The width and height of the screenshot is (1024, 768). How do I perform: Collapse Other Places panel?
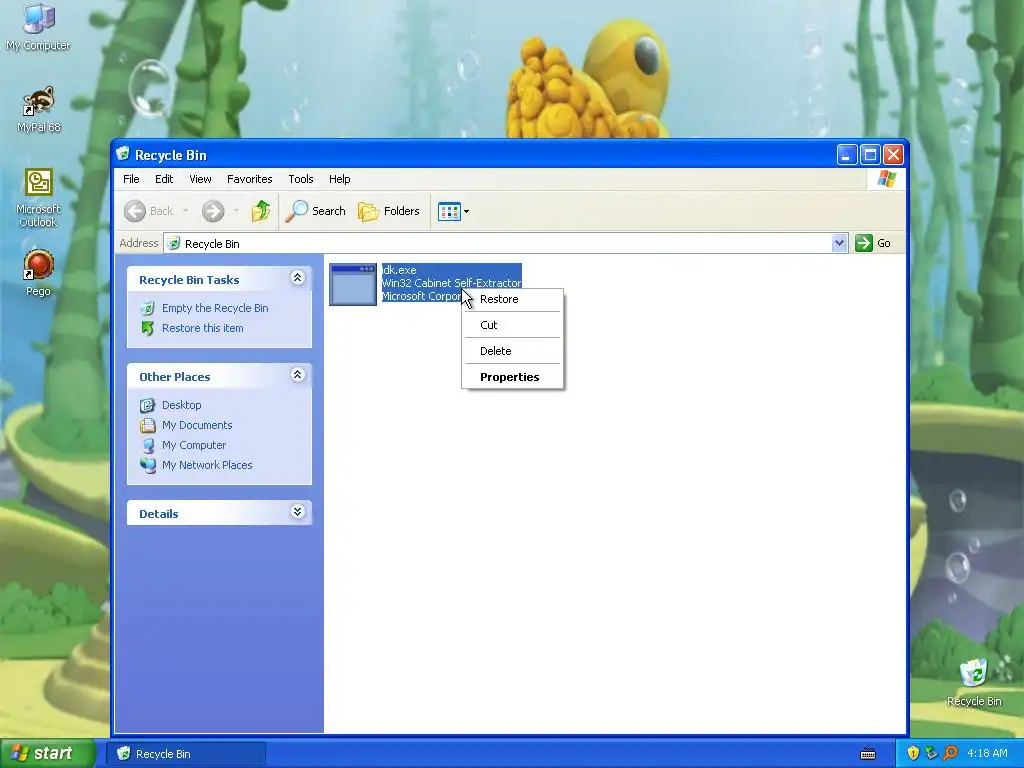(297, 375)
